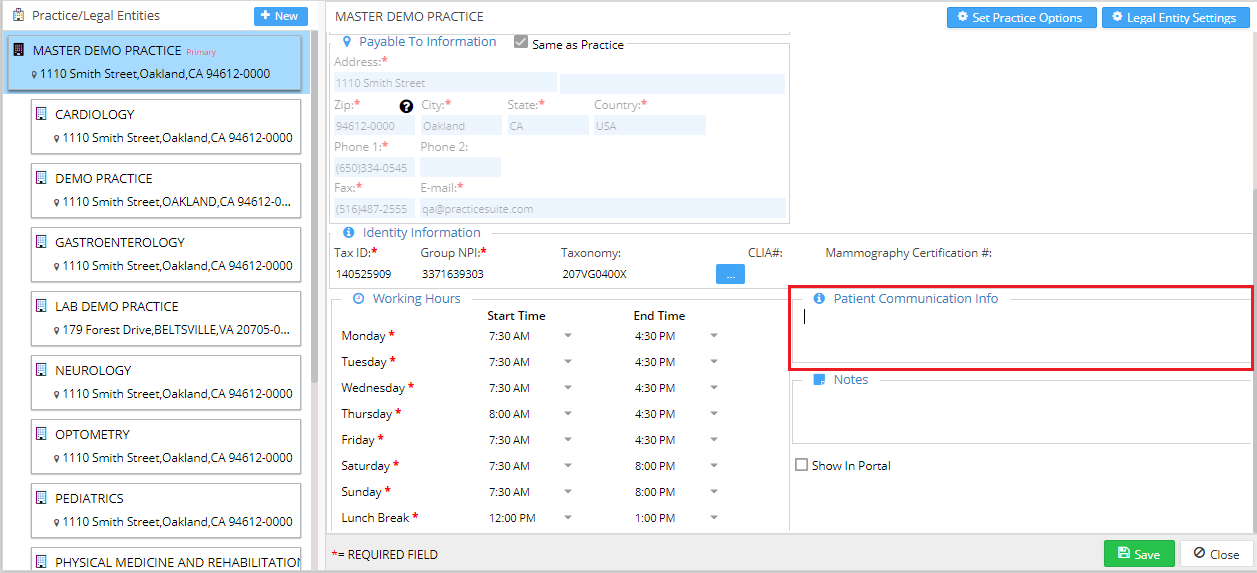Image resolution: width=1257 pixels, height=573 pixels.
Task: Open Monday Start Time dropdown
Action: pos(567,336)
